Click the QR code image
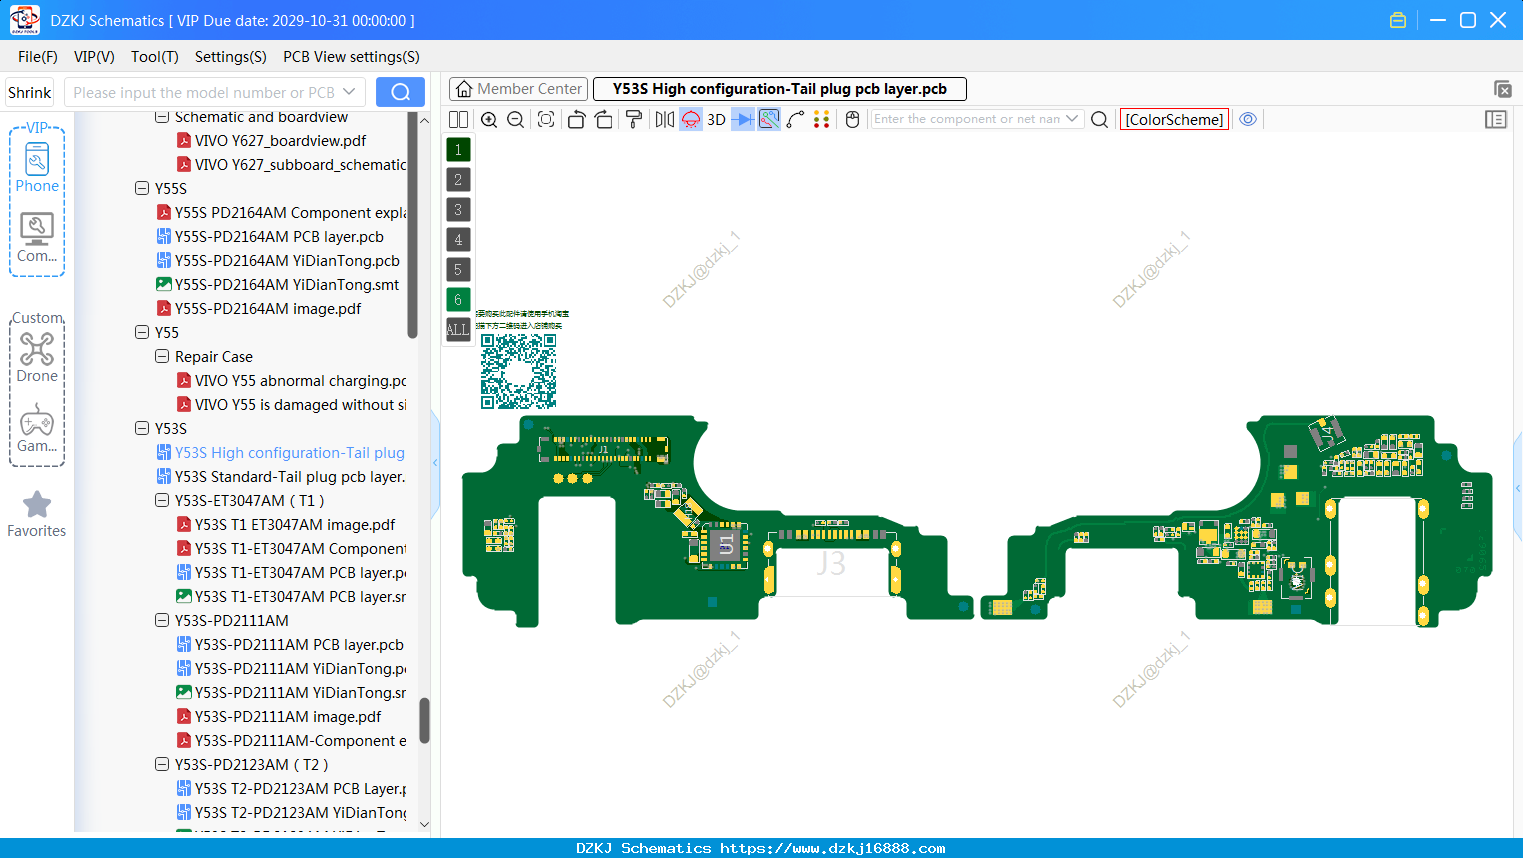1523x858 pixels. click(518, 371)
